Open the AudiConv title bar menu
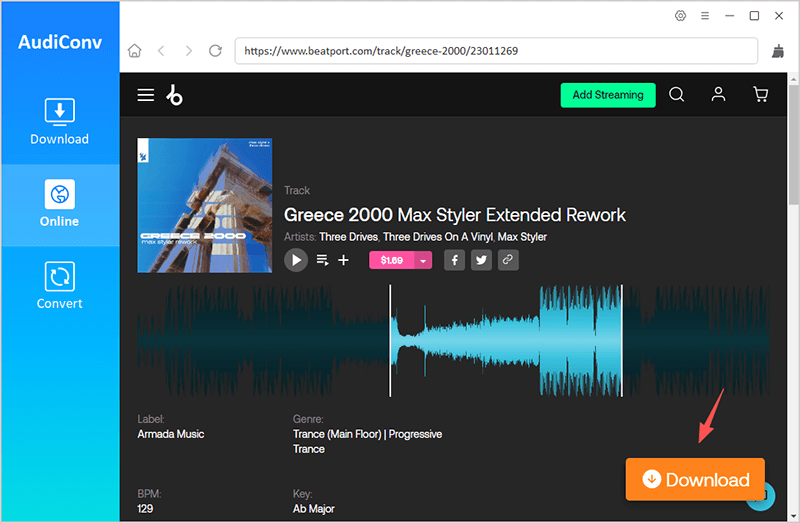The image size is (800, 523). tap(705, 16)
